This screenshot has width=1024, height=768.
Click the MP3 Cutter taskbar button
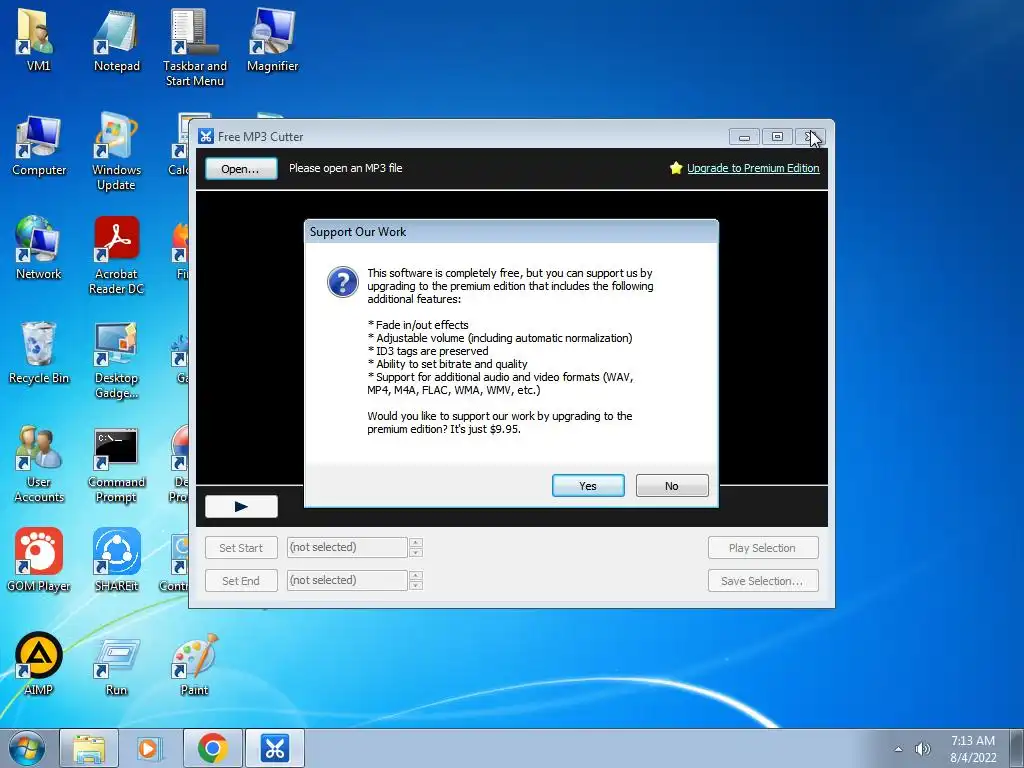[x=274, y=748]
